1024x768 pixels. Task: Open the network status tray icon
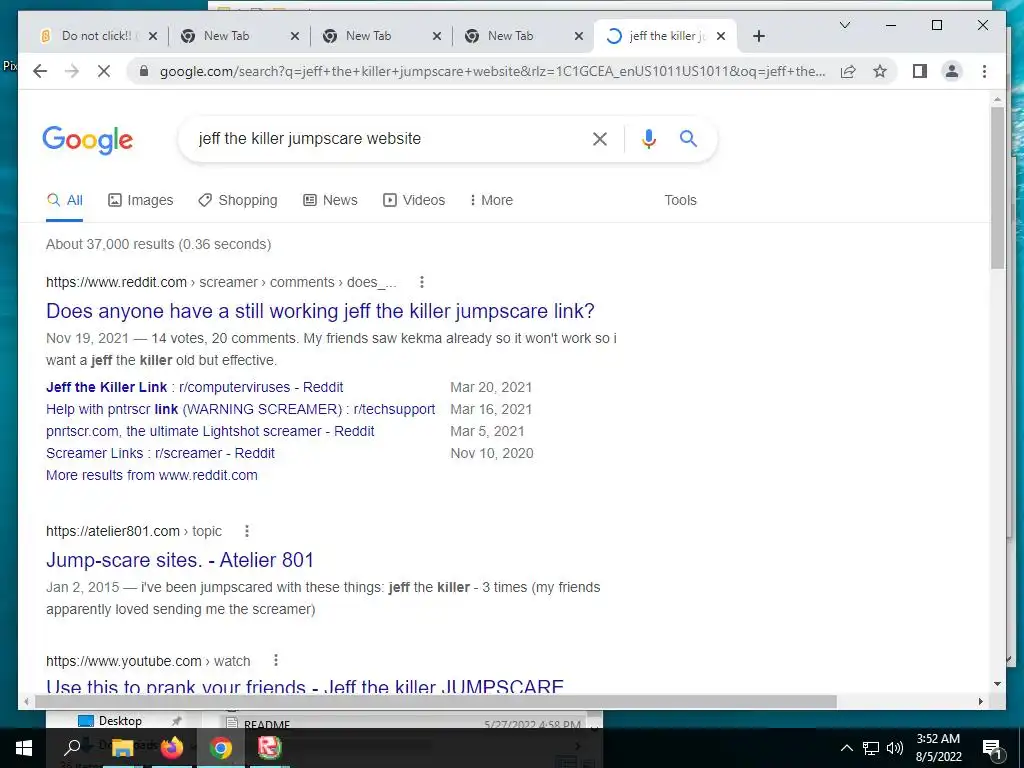(871, 748)
